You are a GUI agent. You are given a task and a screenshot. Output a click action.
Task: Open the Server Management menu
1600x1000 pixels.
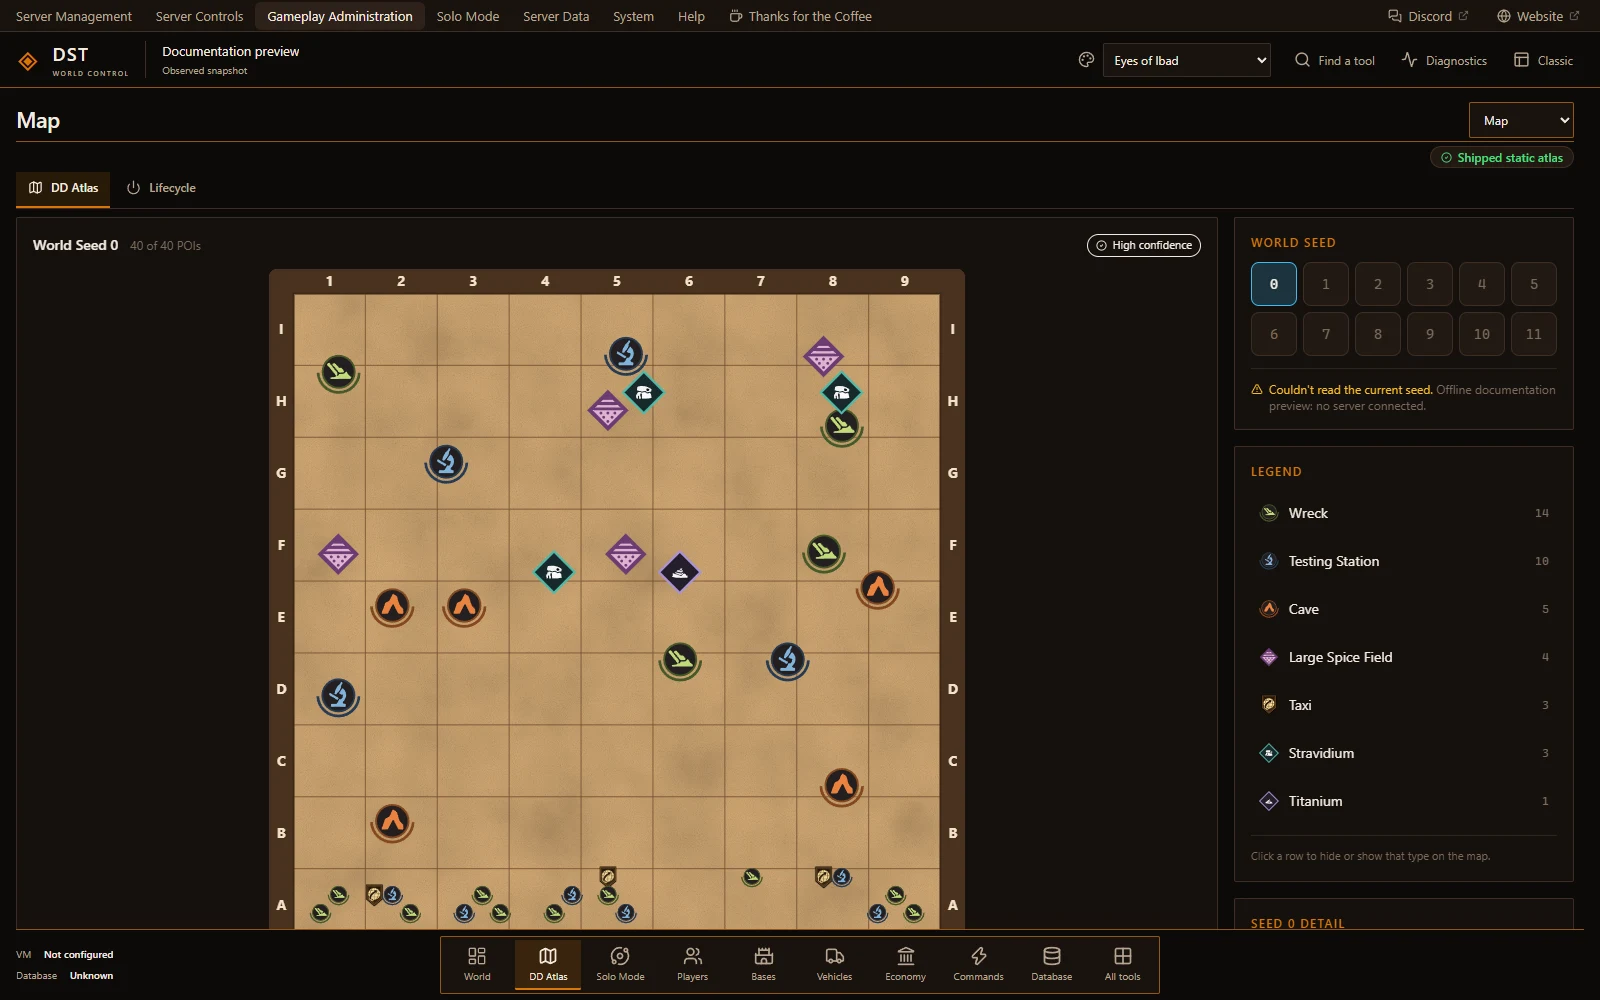tap(74, 16)
